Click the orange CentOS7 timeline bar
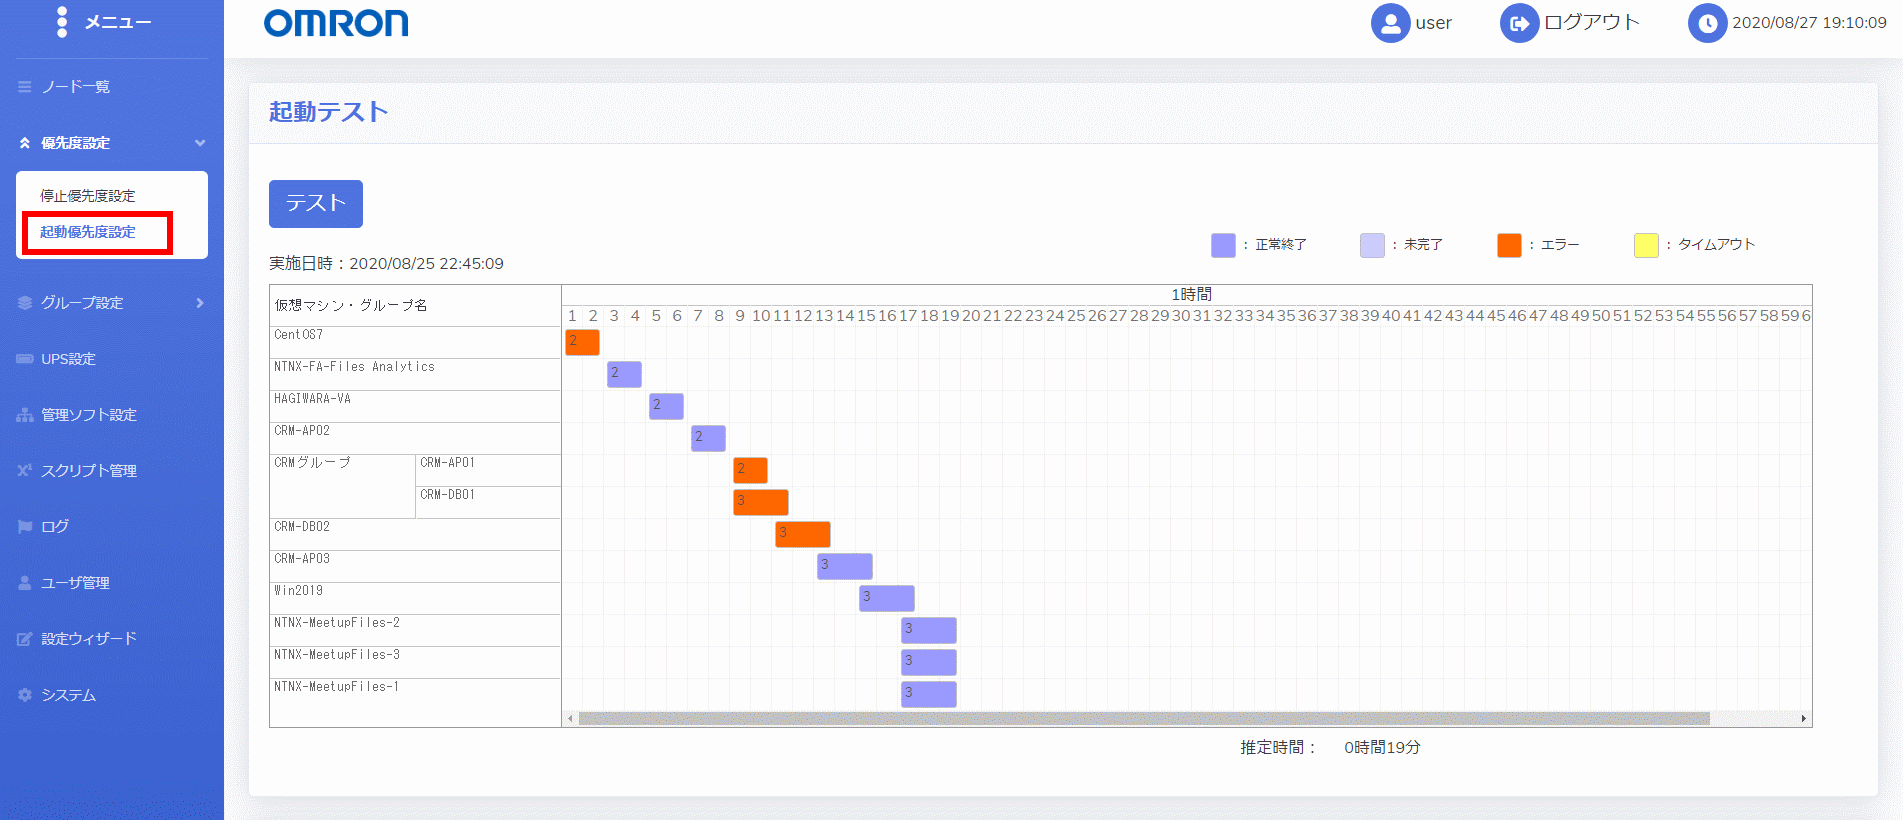Image resolution: width=1903 pixels, height=820 pixels. (582, 342)
